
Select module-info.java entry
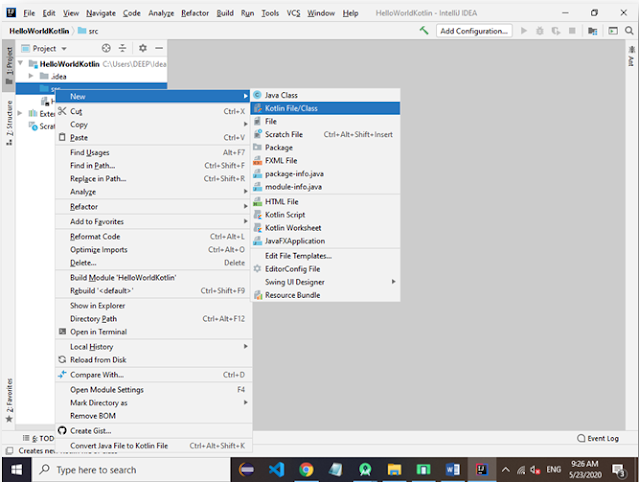(x=325, y=187)
